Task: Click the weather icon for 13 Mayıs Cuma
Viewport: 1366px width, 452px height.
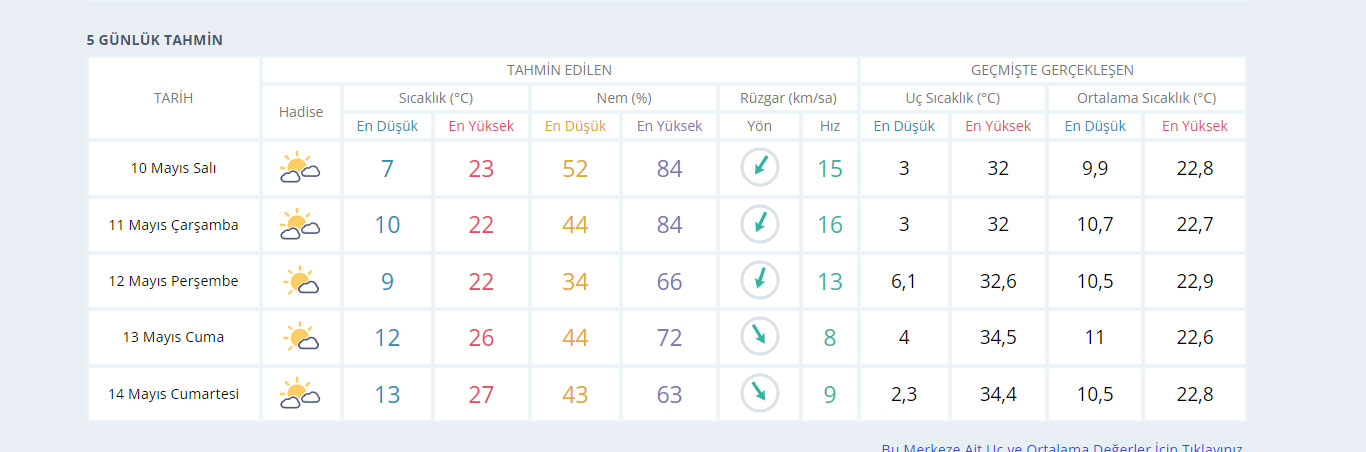Action: click(x=300, y=338)
